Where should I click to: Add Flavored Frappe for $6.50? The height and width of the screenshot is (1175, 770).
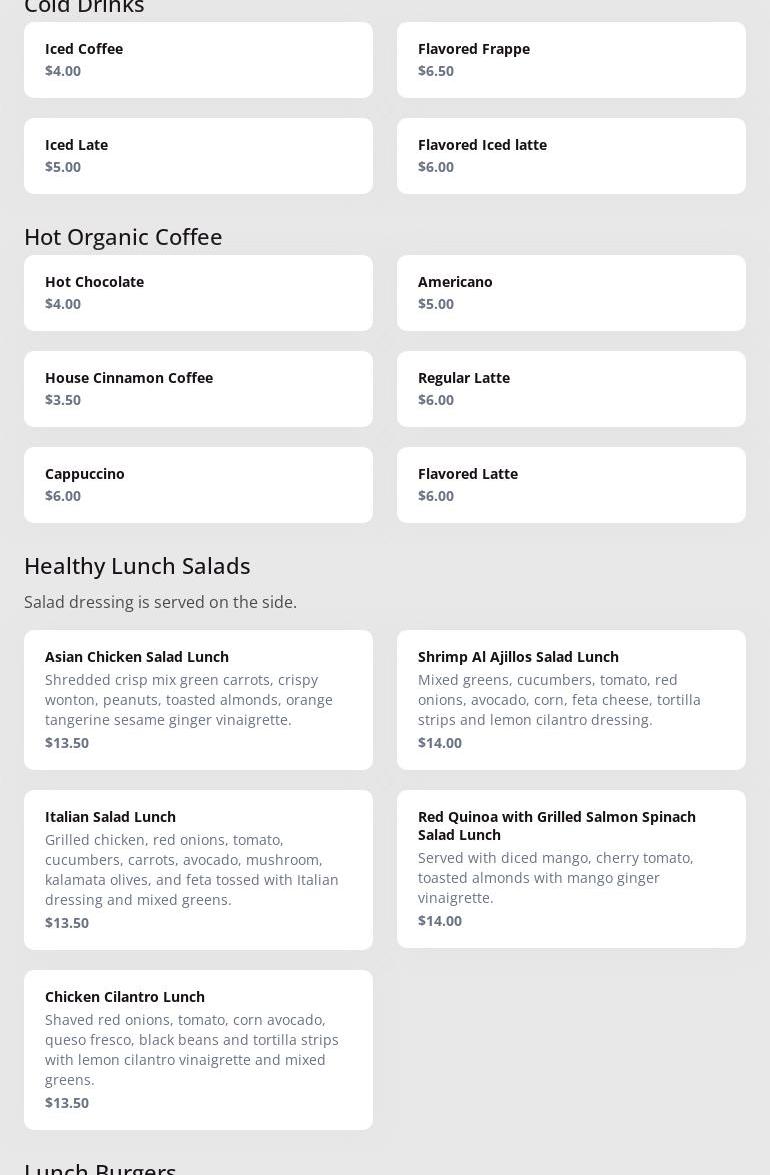click(571, 60)
